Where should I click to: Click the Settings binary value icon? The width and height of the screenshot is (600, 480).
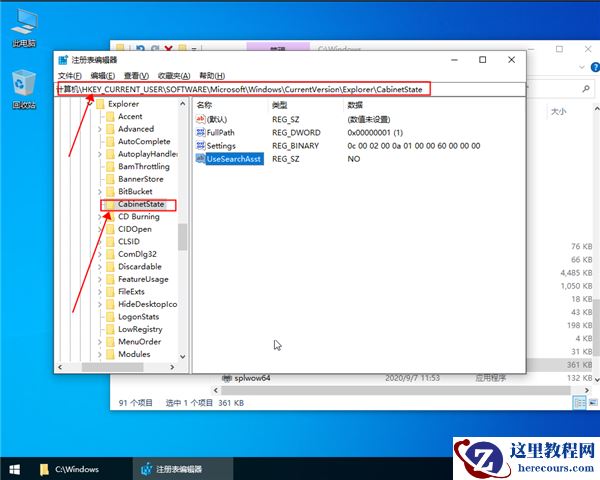(201, 145)
